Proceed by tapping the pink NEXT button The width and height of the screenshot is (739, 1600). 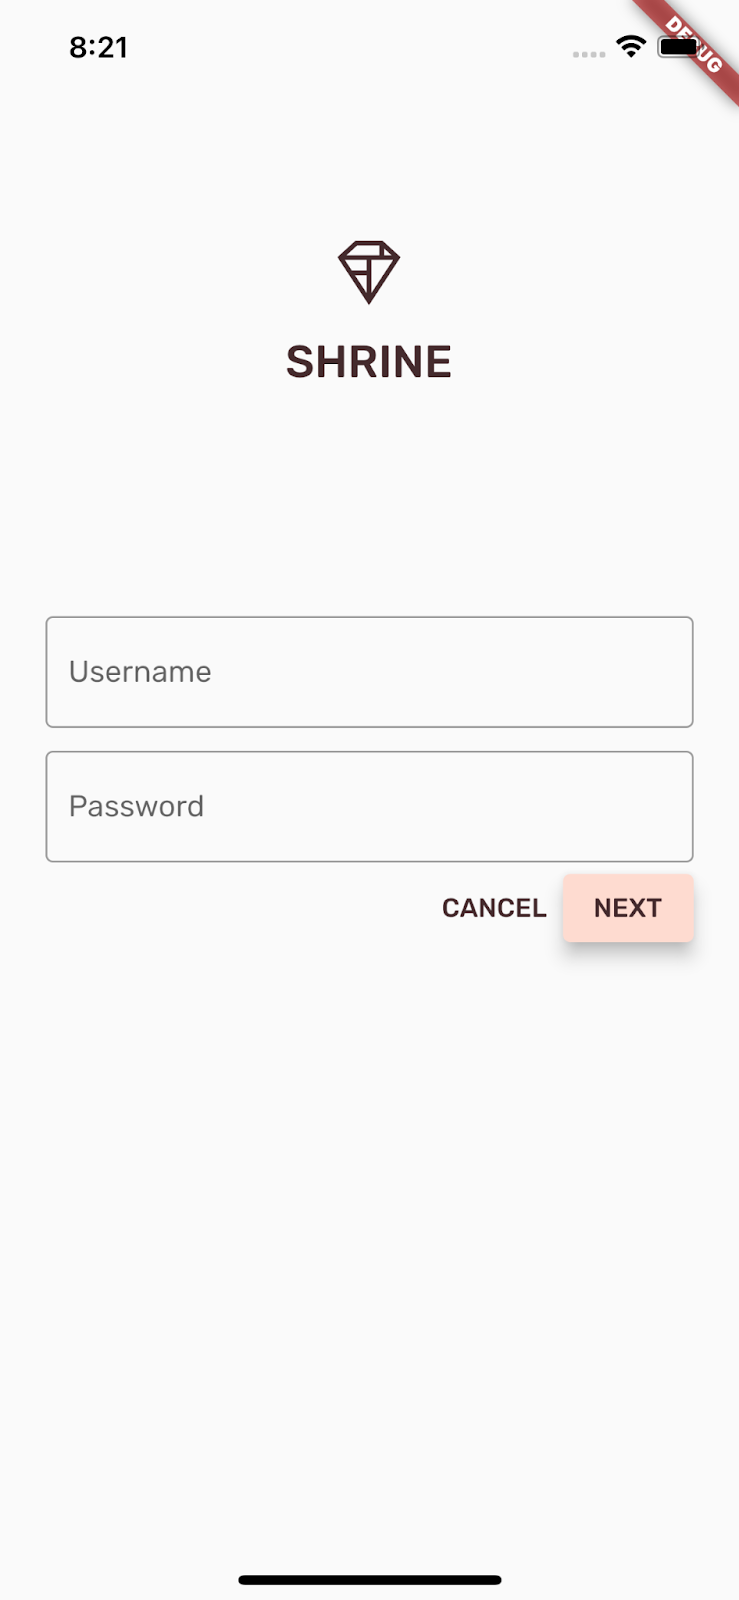tap(628, 908)
